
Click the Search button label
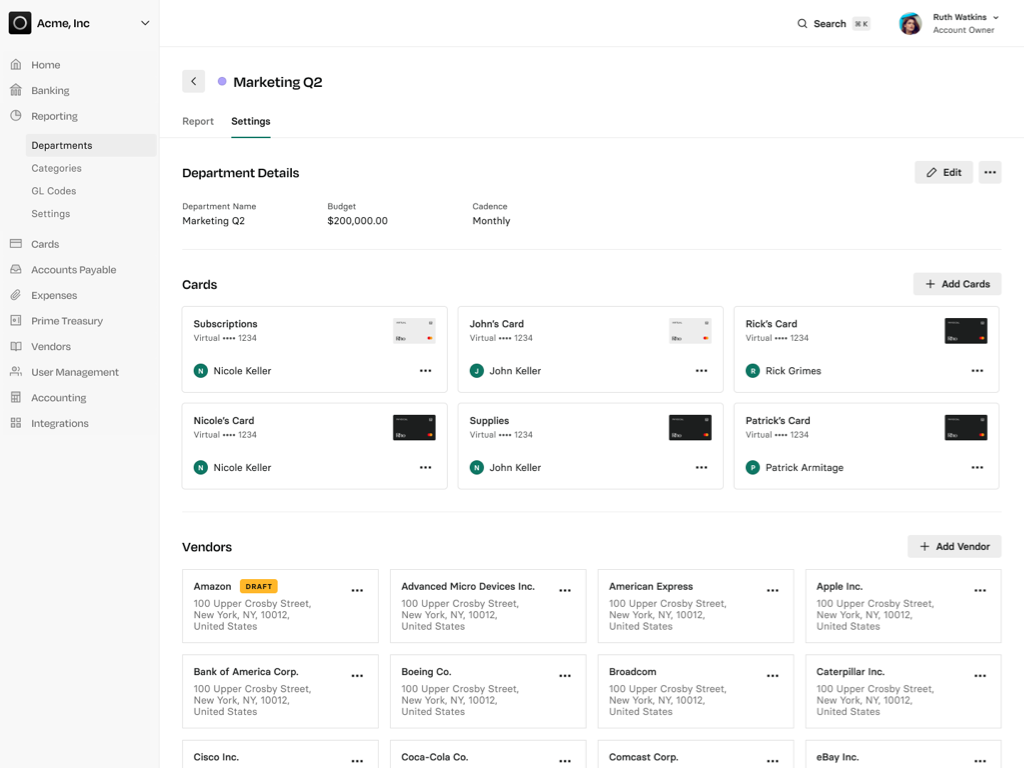829,24
